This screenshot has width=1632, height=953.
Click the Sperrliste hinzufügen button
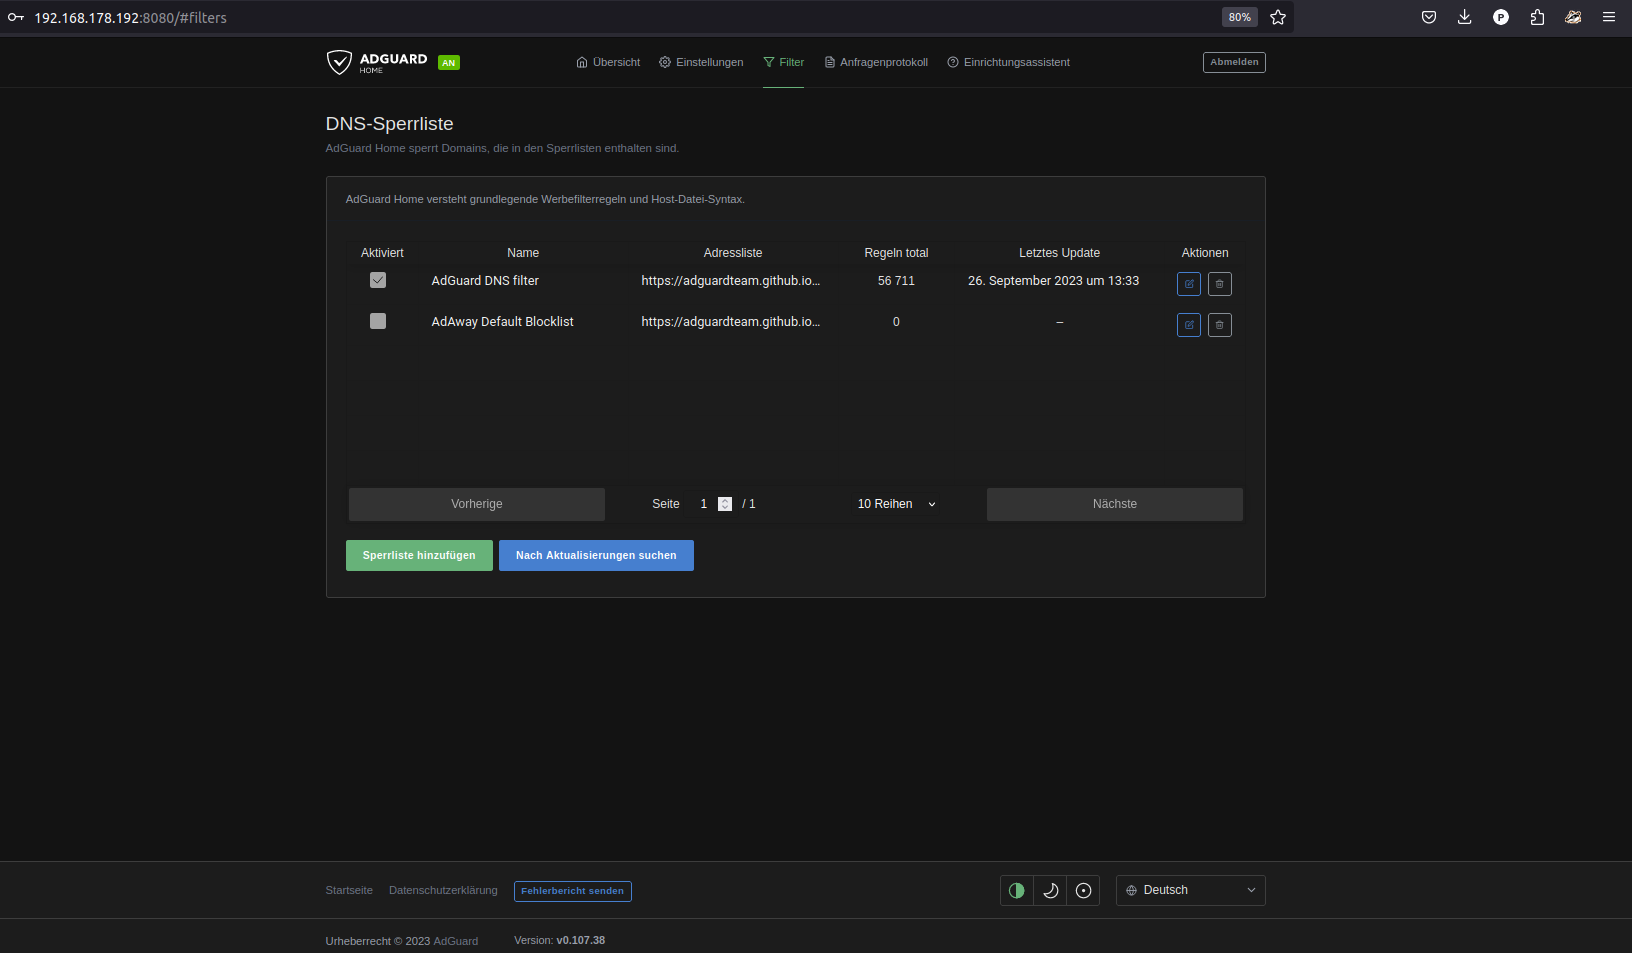pos(419,556)
